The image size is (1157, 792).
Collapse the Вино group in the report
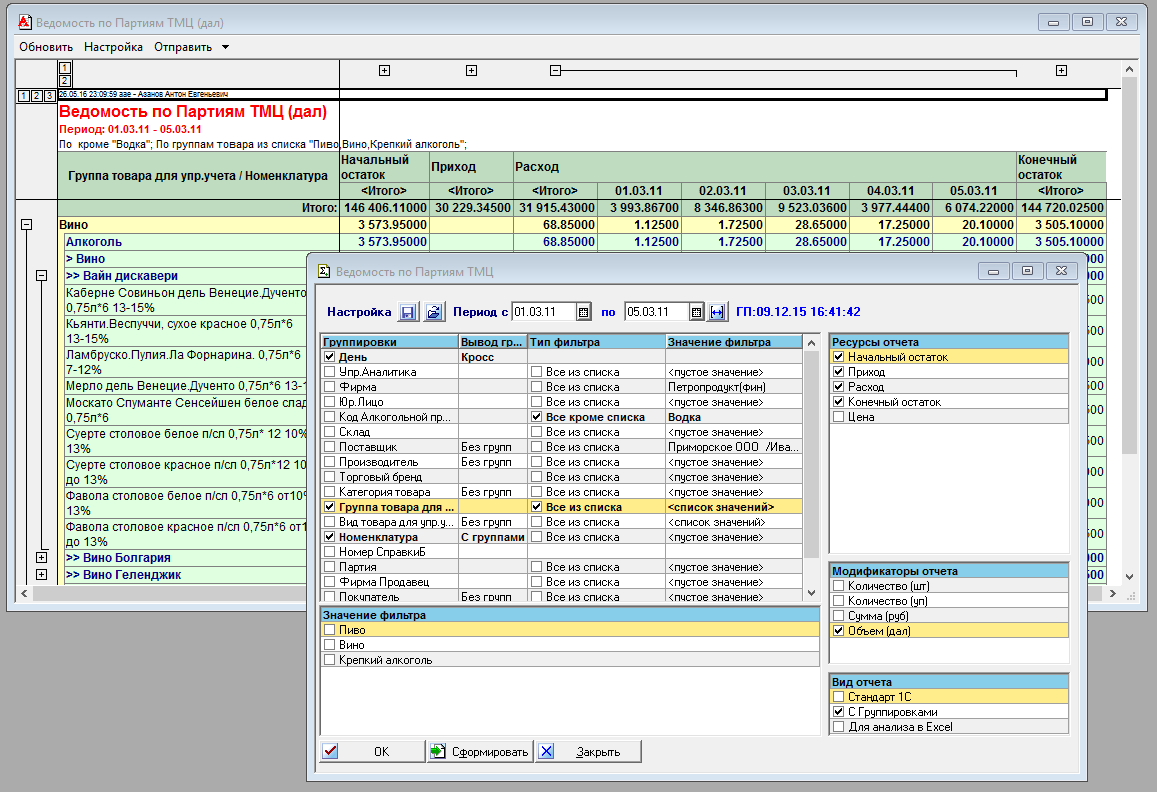coord(27,225)
